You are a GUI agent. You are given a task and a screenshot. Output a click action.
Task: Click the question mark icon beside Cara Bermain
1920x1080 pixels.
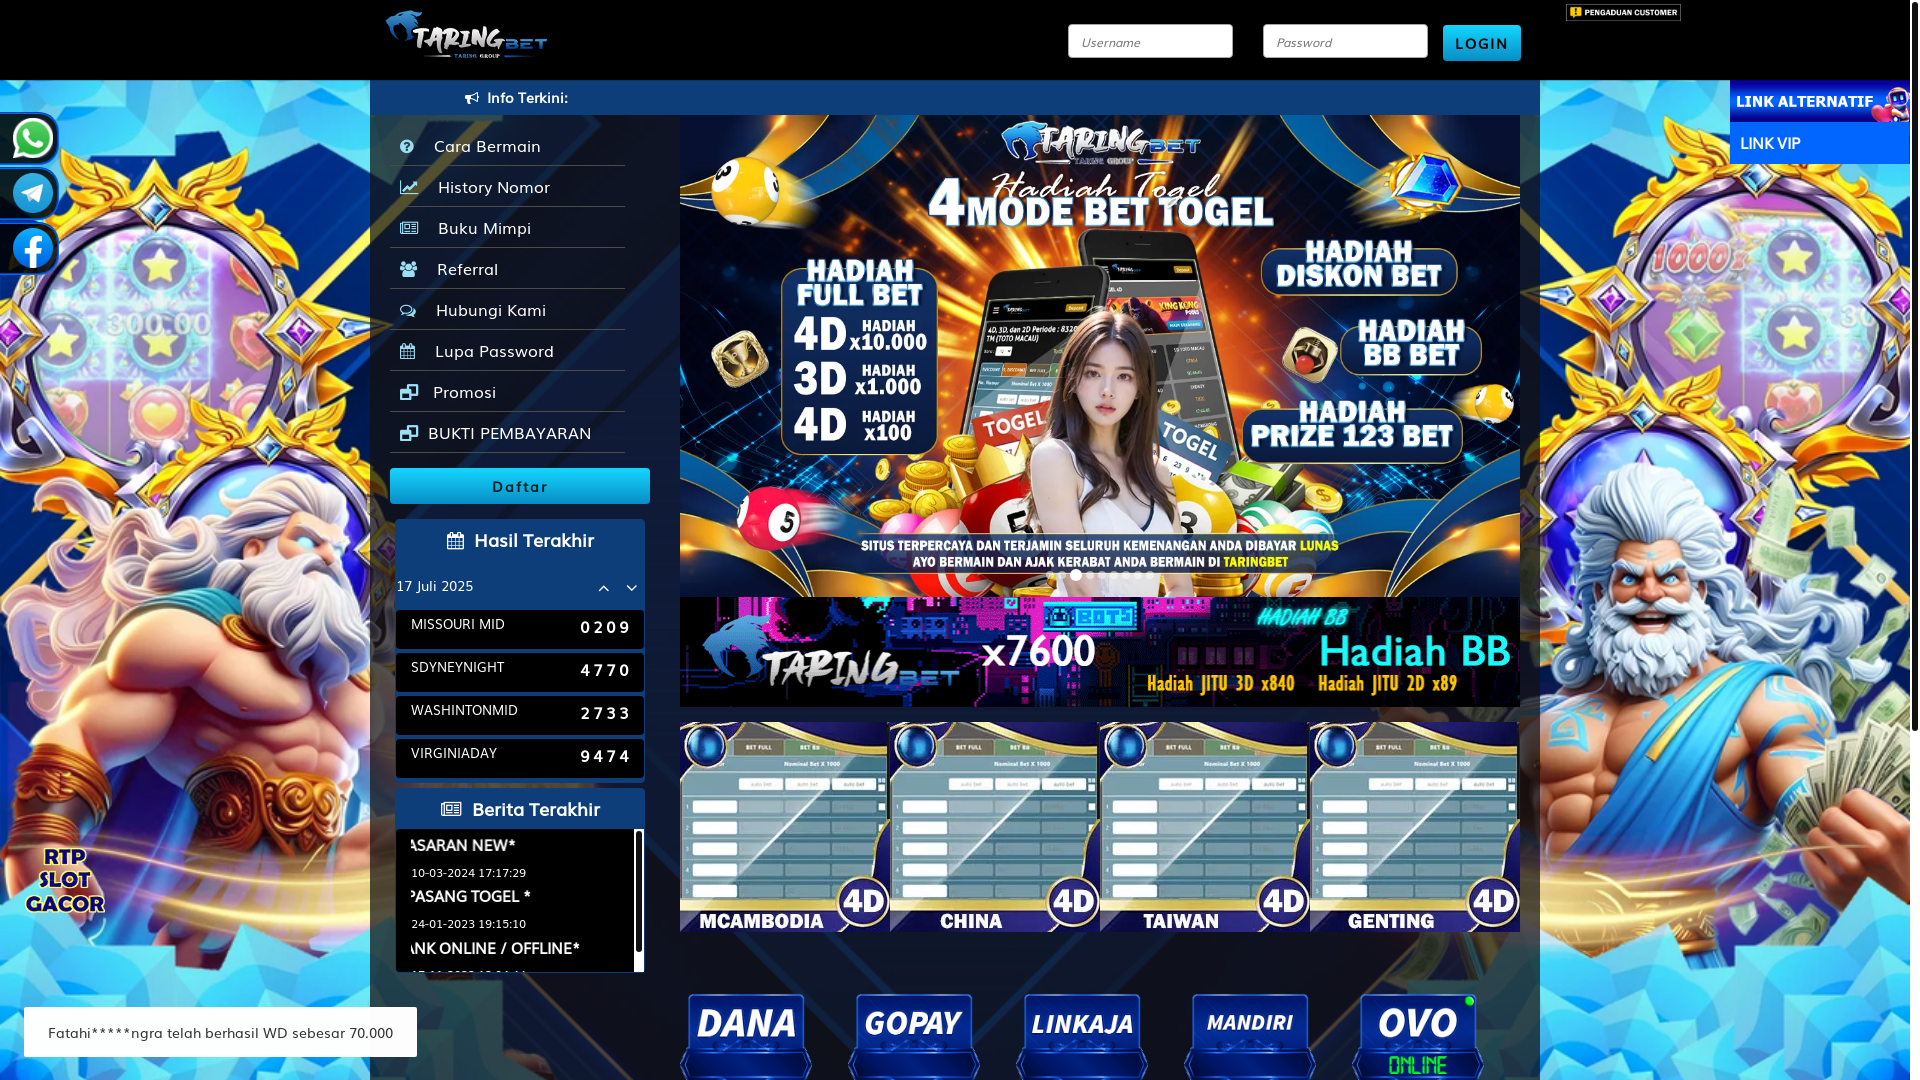407,146
